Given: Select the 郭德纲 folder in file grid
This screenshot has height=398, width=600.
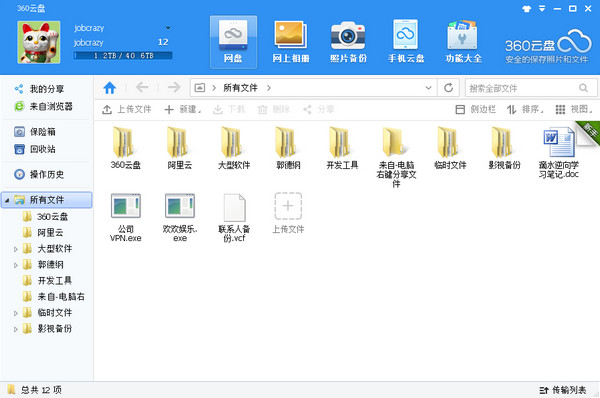Looking at the screenshot, I should [288, 148].
